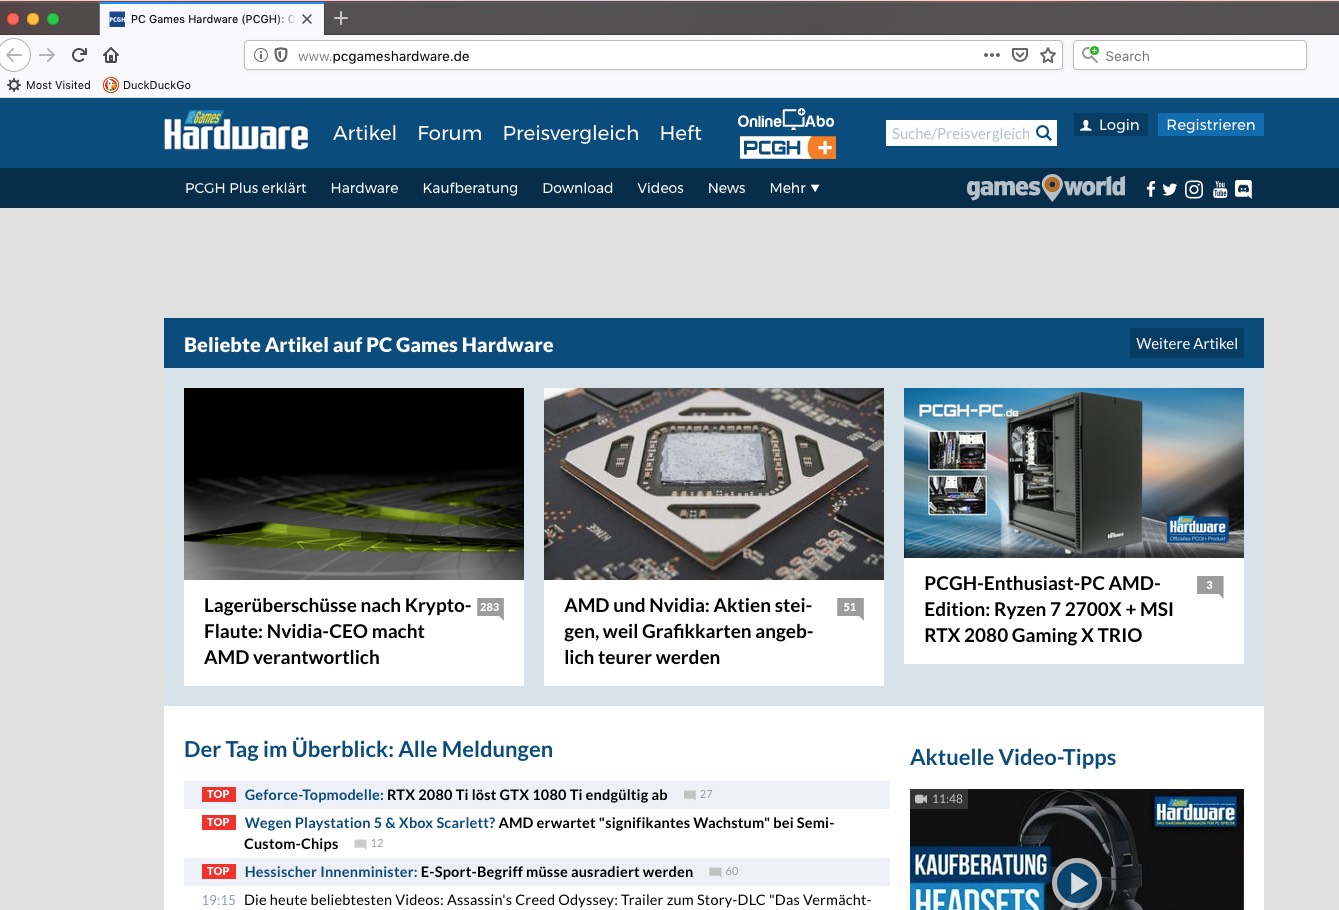
Task: Open Hessischer Innenminister E-Sport news
Action: pyautogui.click(x=469, y=872)
